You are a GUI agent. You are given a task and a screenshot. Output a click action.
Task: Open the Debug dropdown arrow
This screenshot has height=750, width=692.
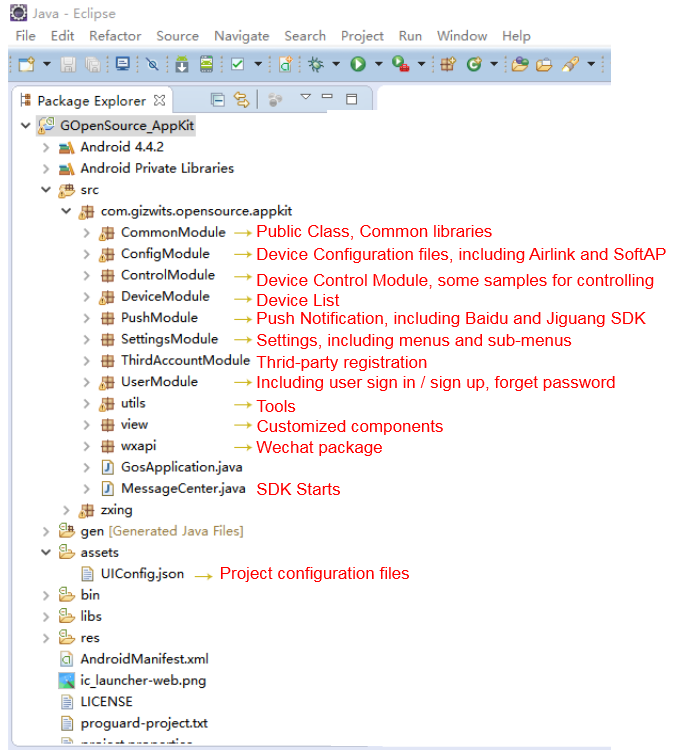pos(336,64)
